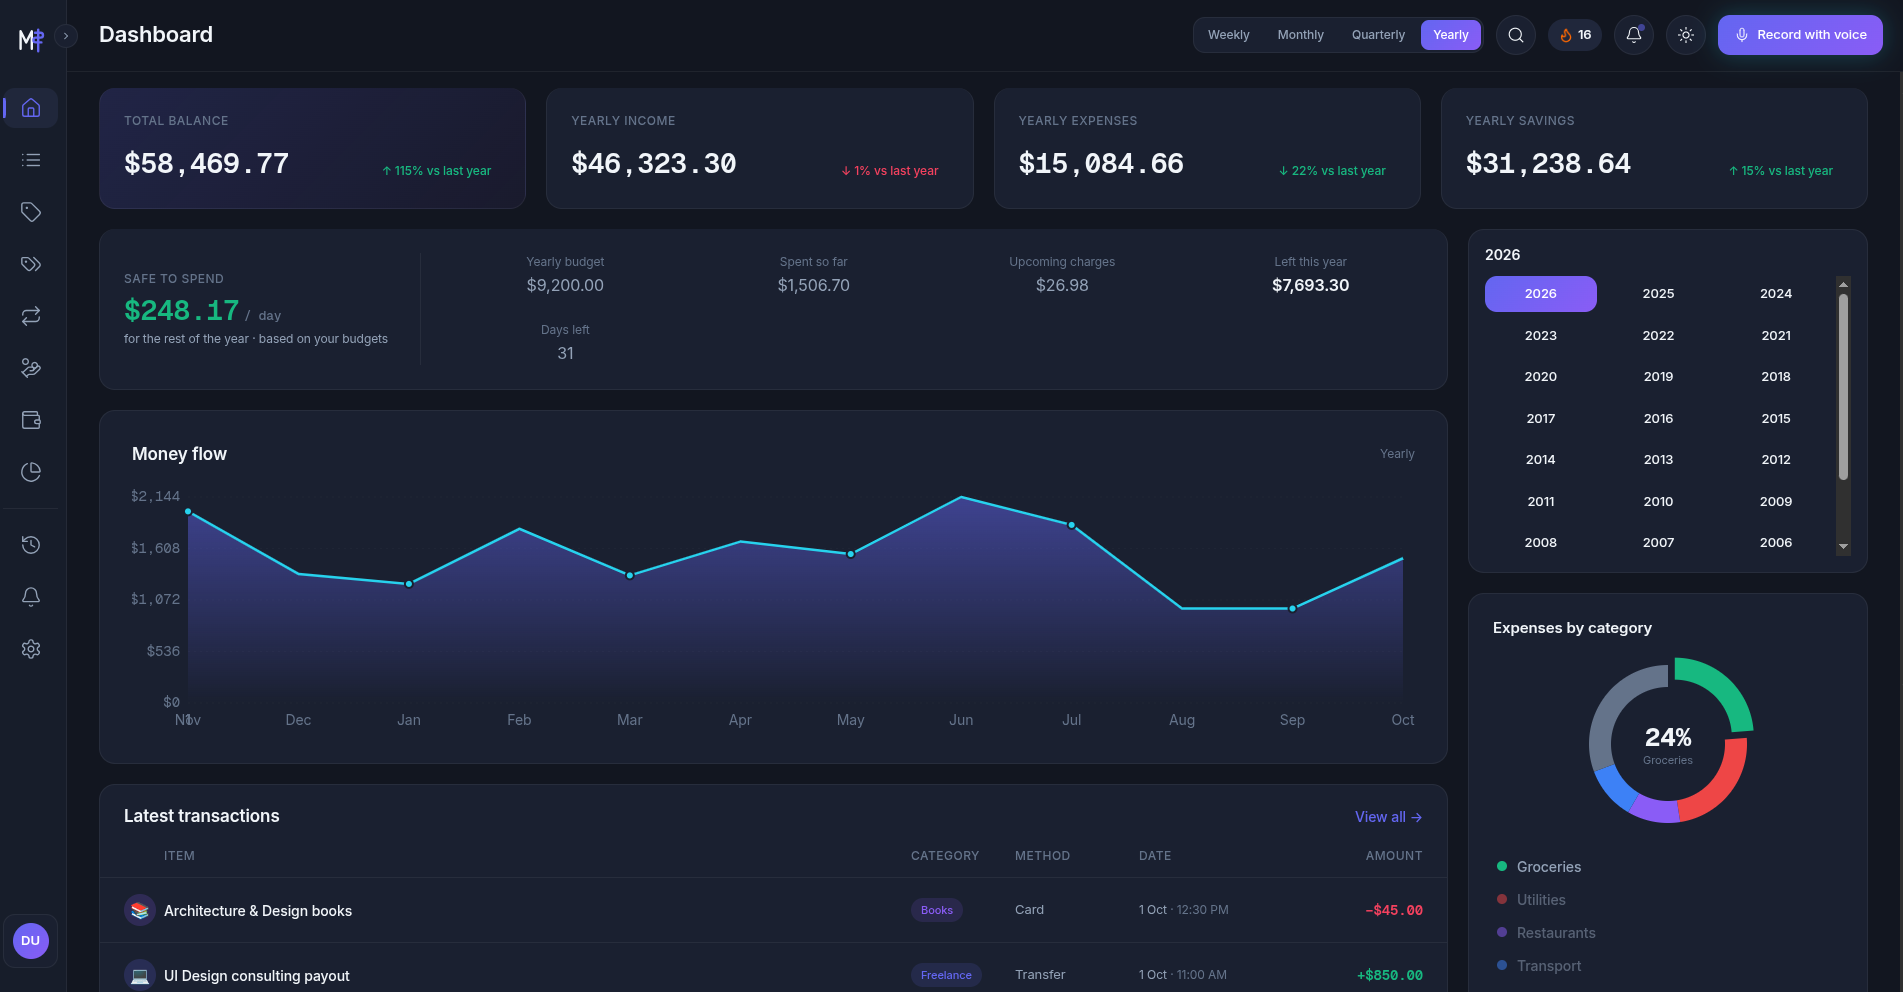Choose 2014 in the year list

click(1541, 460)
